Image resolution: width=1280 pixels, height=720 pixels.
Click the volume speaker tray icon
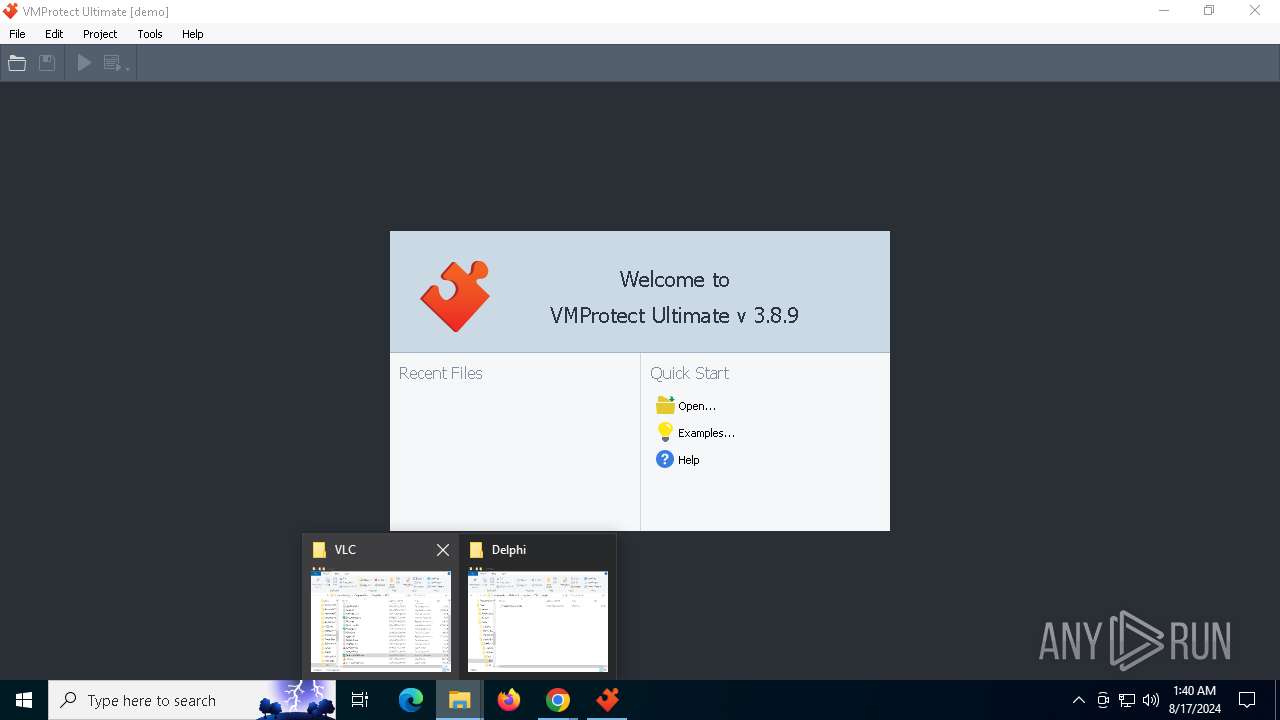click(1151, 700)
